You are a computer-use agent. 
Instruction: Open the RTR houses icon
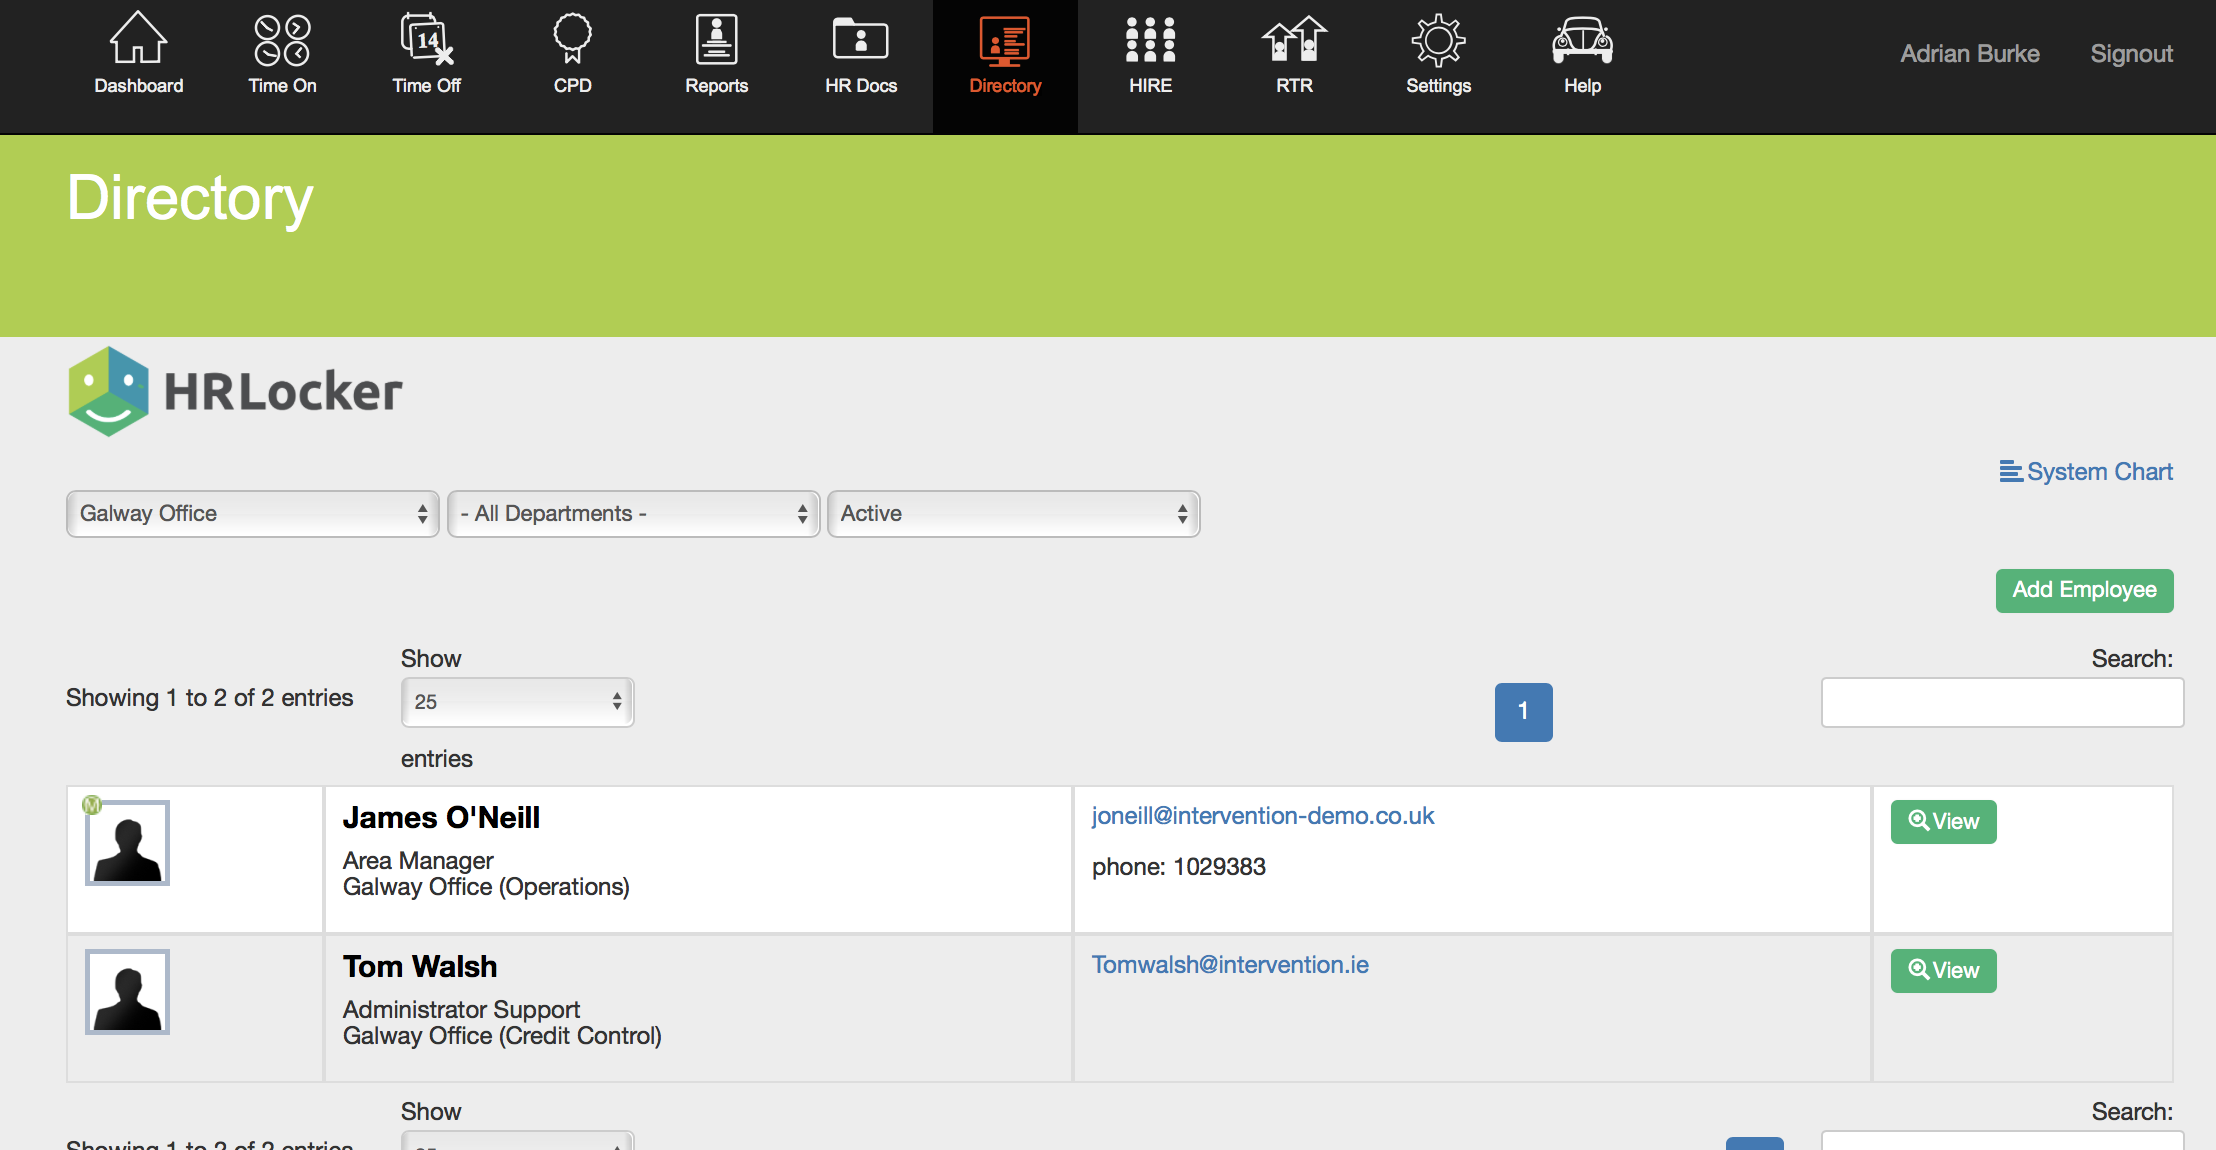click(1294, 40)
